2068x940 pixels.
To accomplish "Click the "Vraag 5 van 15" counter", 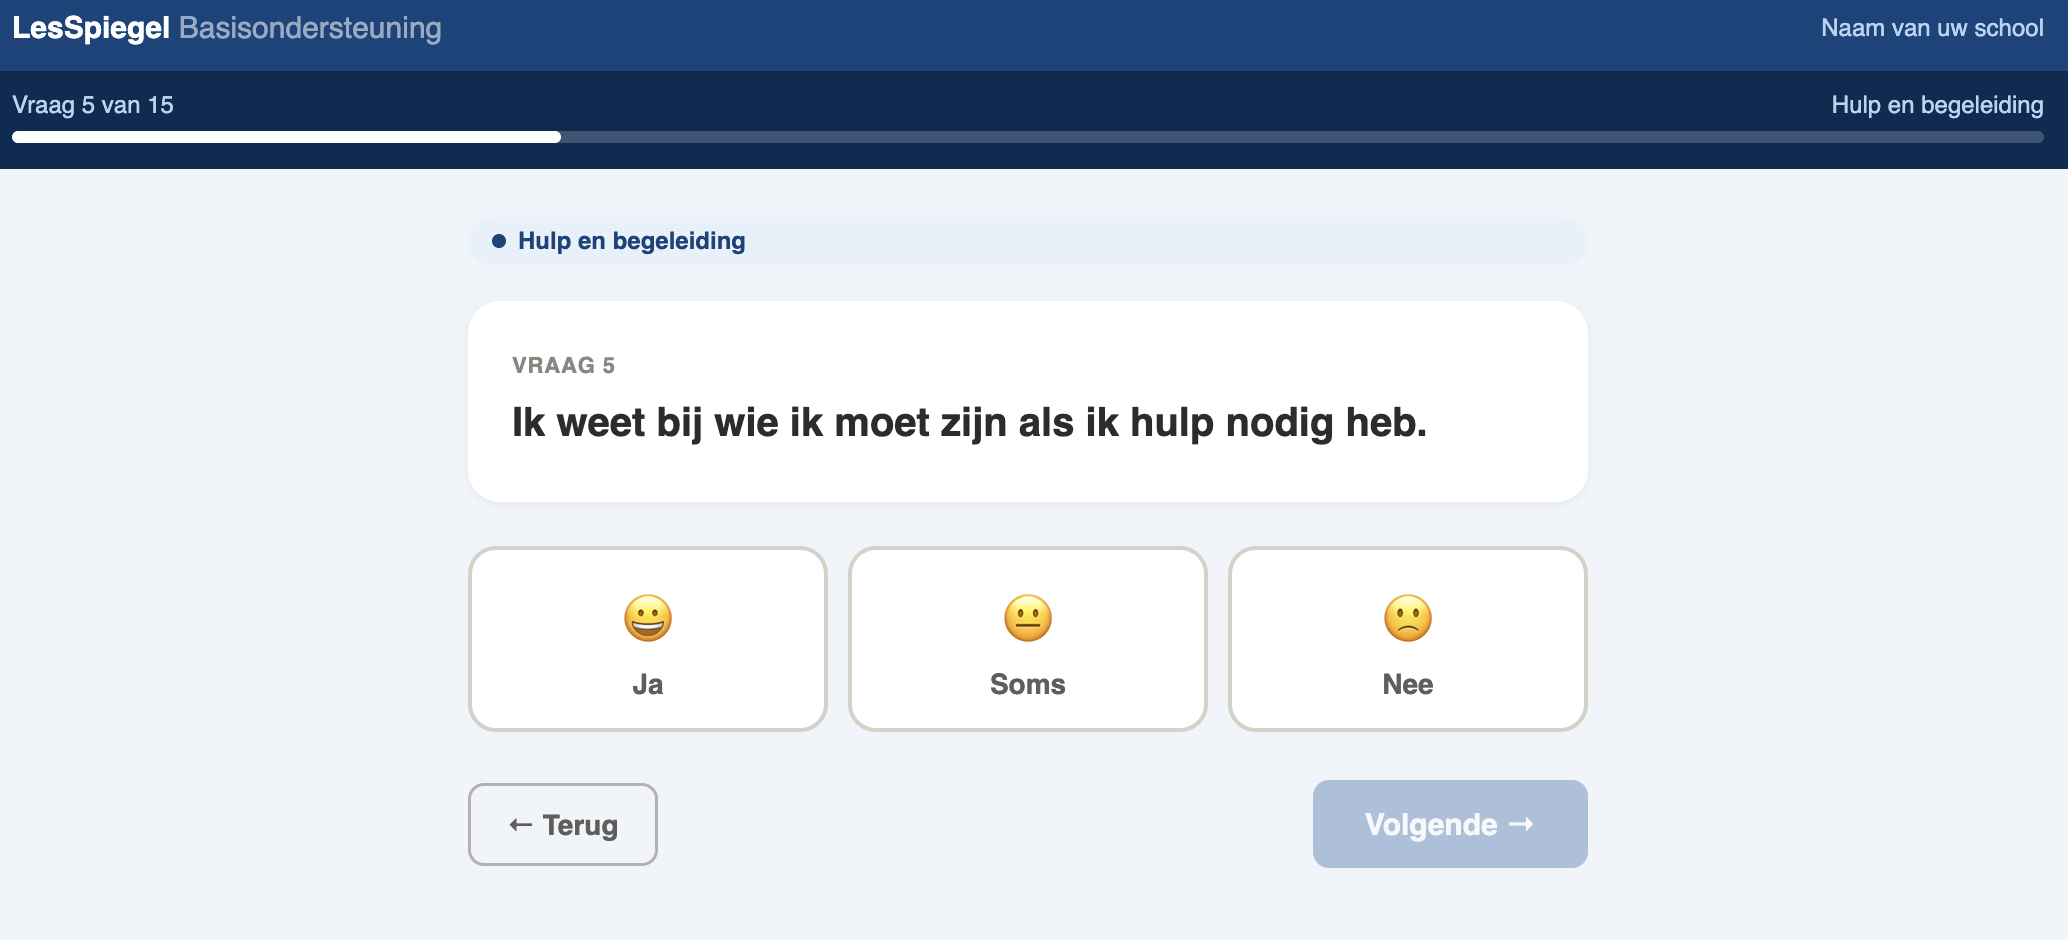I will point(93,105).
